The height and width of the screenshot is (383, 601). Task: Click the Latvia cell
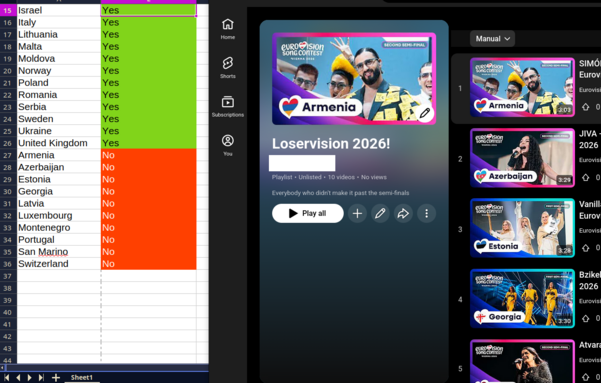(59, 204)
